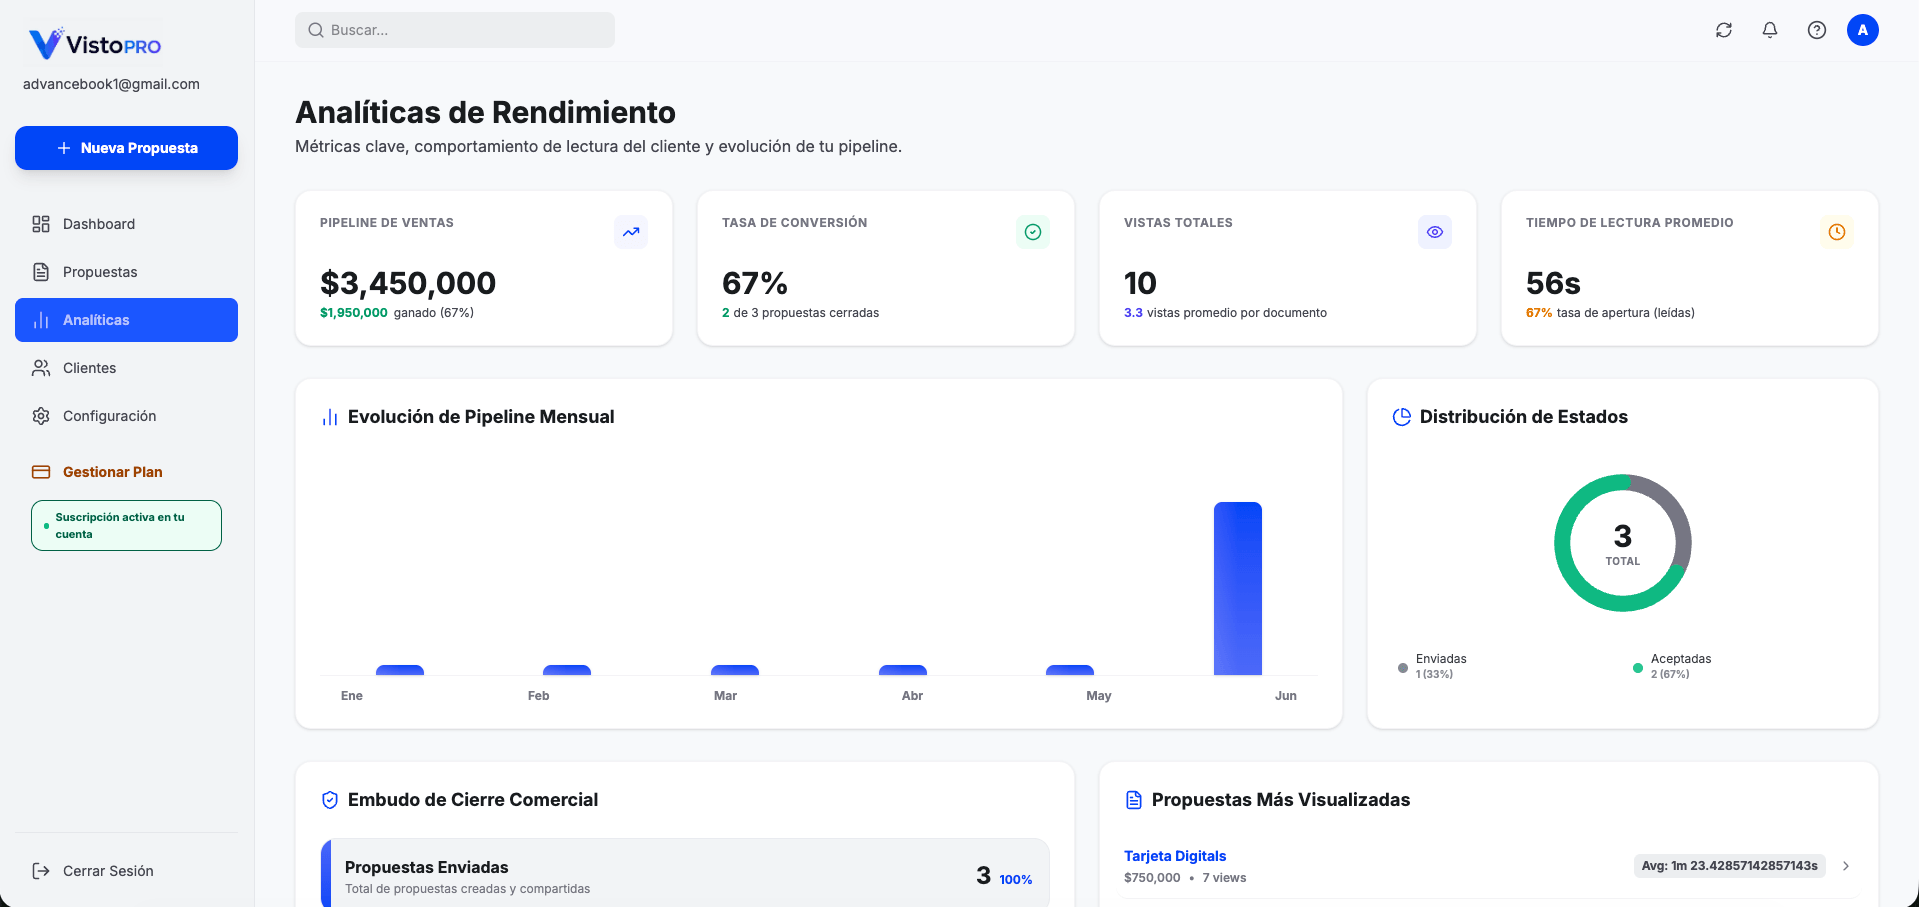Click the Enviadas legend dot
Screen dimensions: 1919x907
coord(1403,668)
